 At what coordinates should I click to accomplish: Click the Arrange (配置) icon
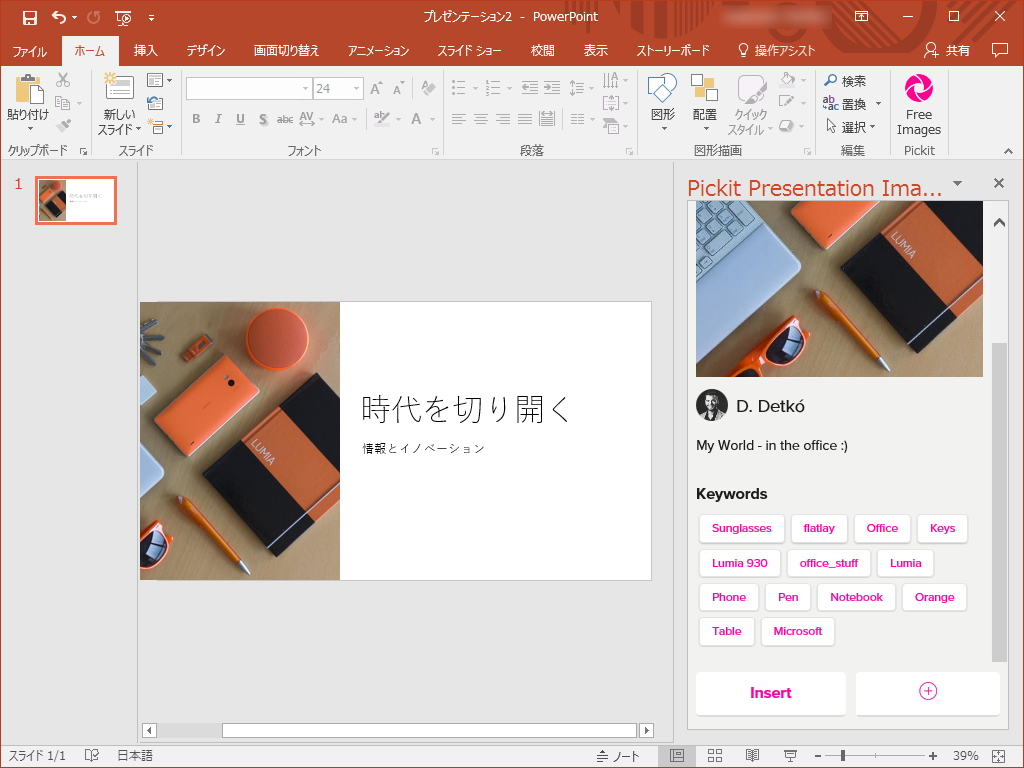click(704, 92)
